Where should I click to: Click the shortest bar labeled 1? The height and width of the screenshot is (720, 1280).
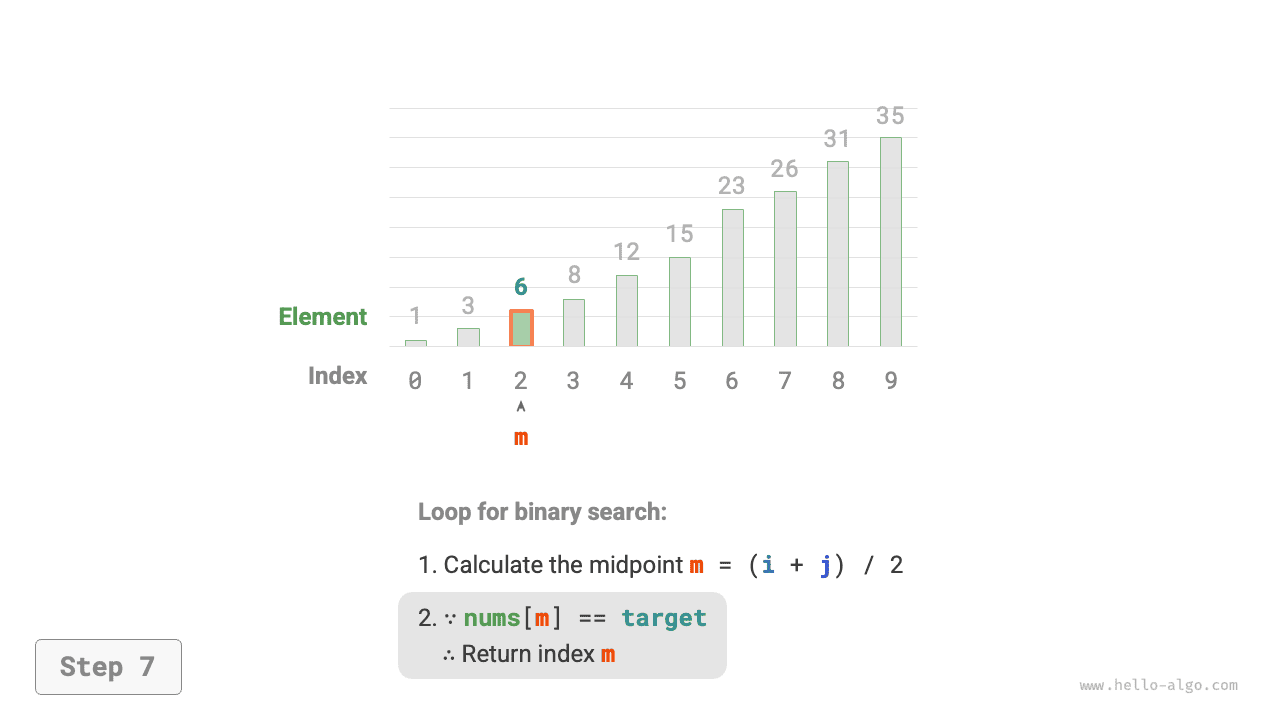(x=415, y=343)
